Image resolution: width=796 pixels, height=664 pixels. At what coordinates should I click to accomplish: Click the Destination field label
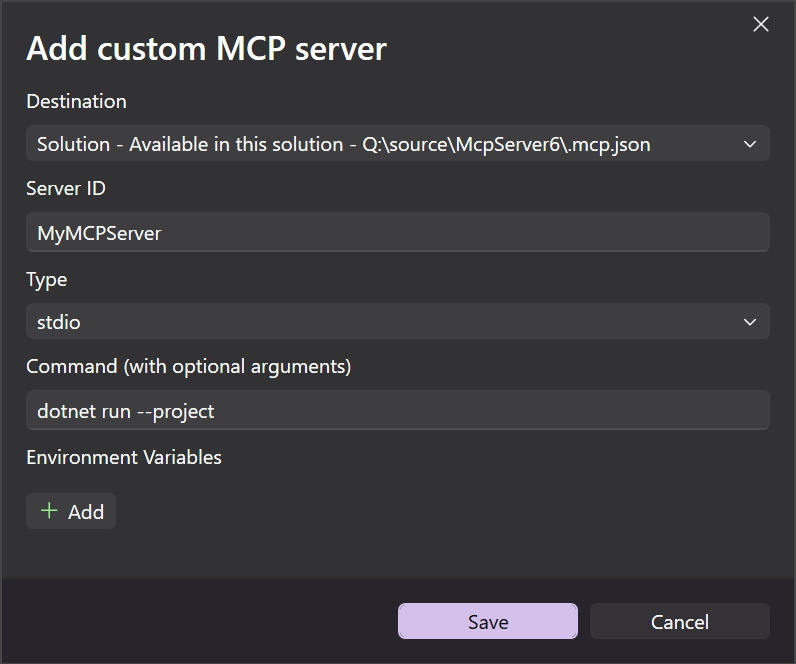76,101
